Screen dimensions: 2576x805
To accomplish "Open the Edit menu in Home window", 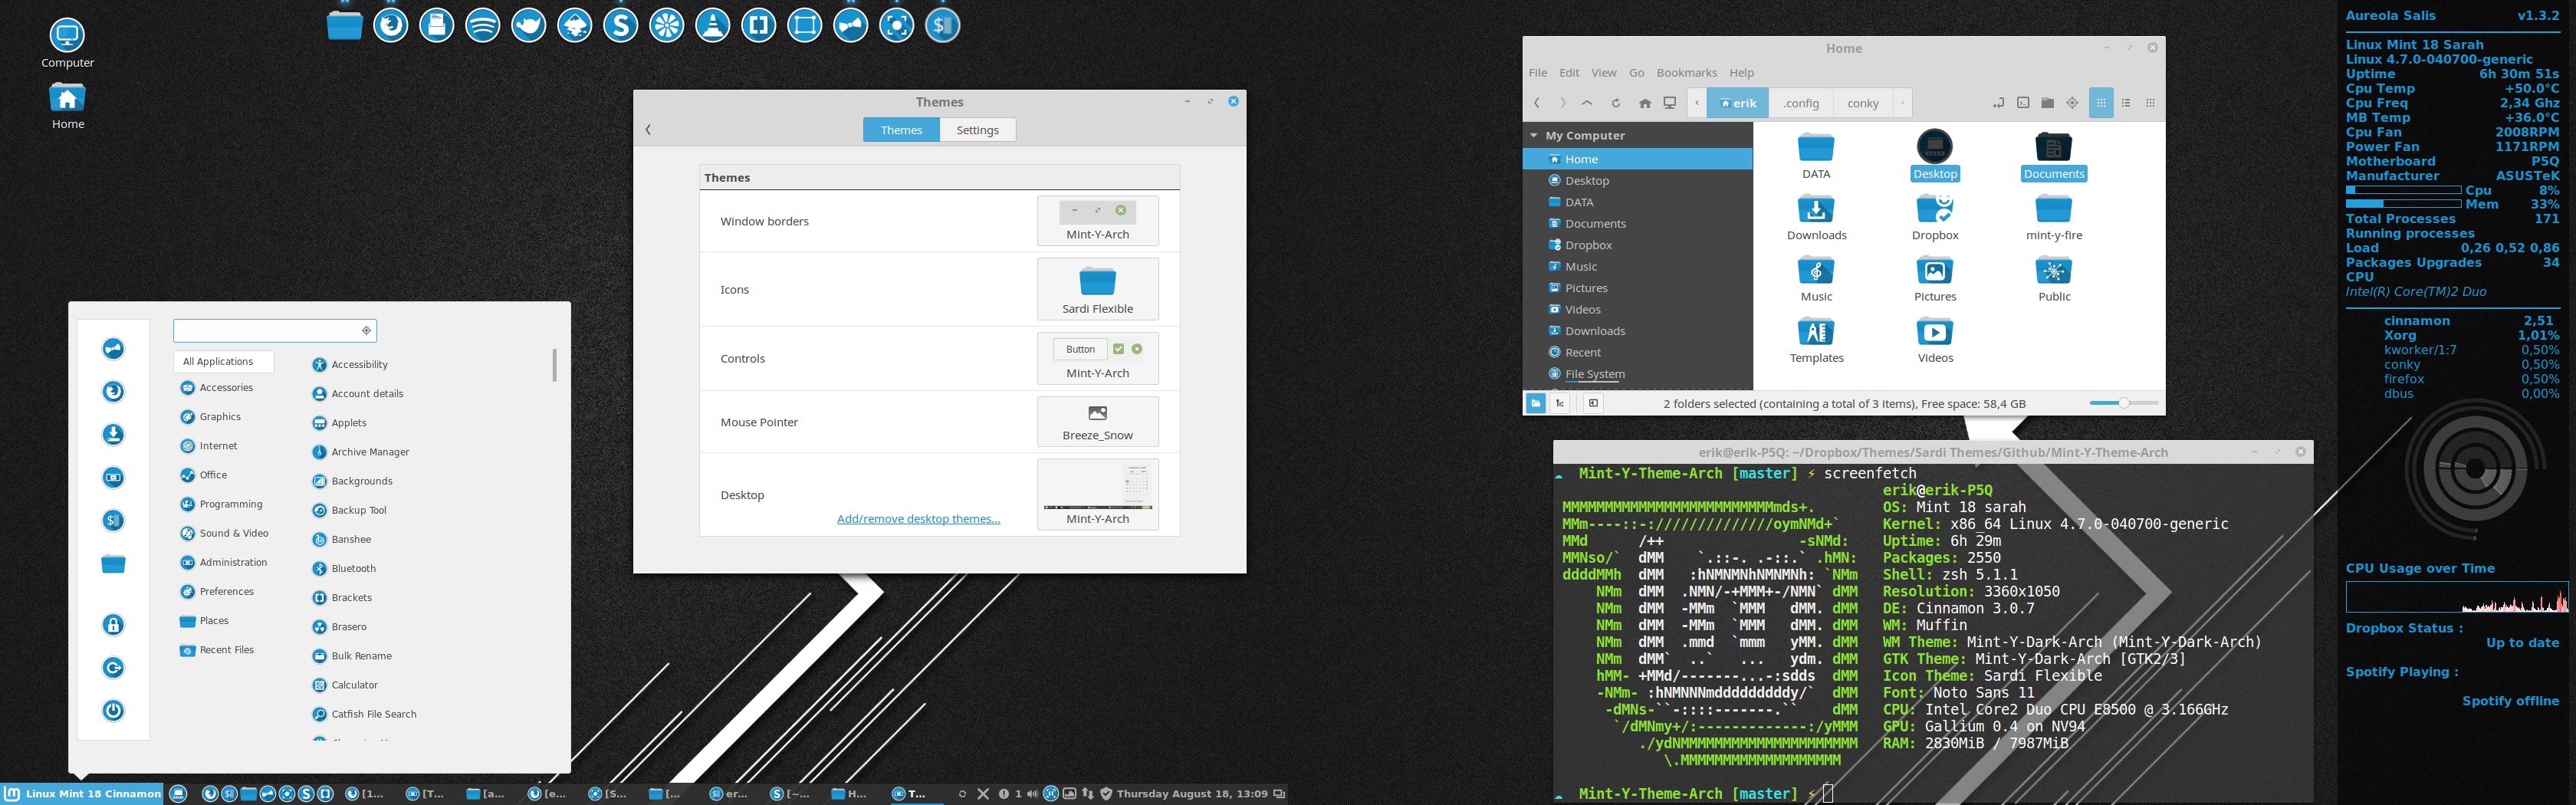I will (x=1569, y=73).
